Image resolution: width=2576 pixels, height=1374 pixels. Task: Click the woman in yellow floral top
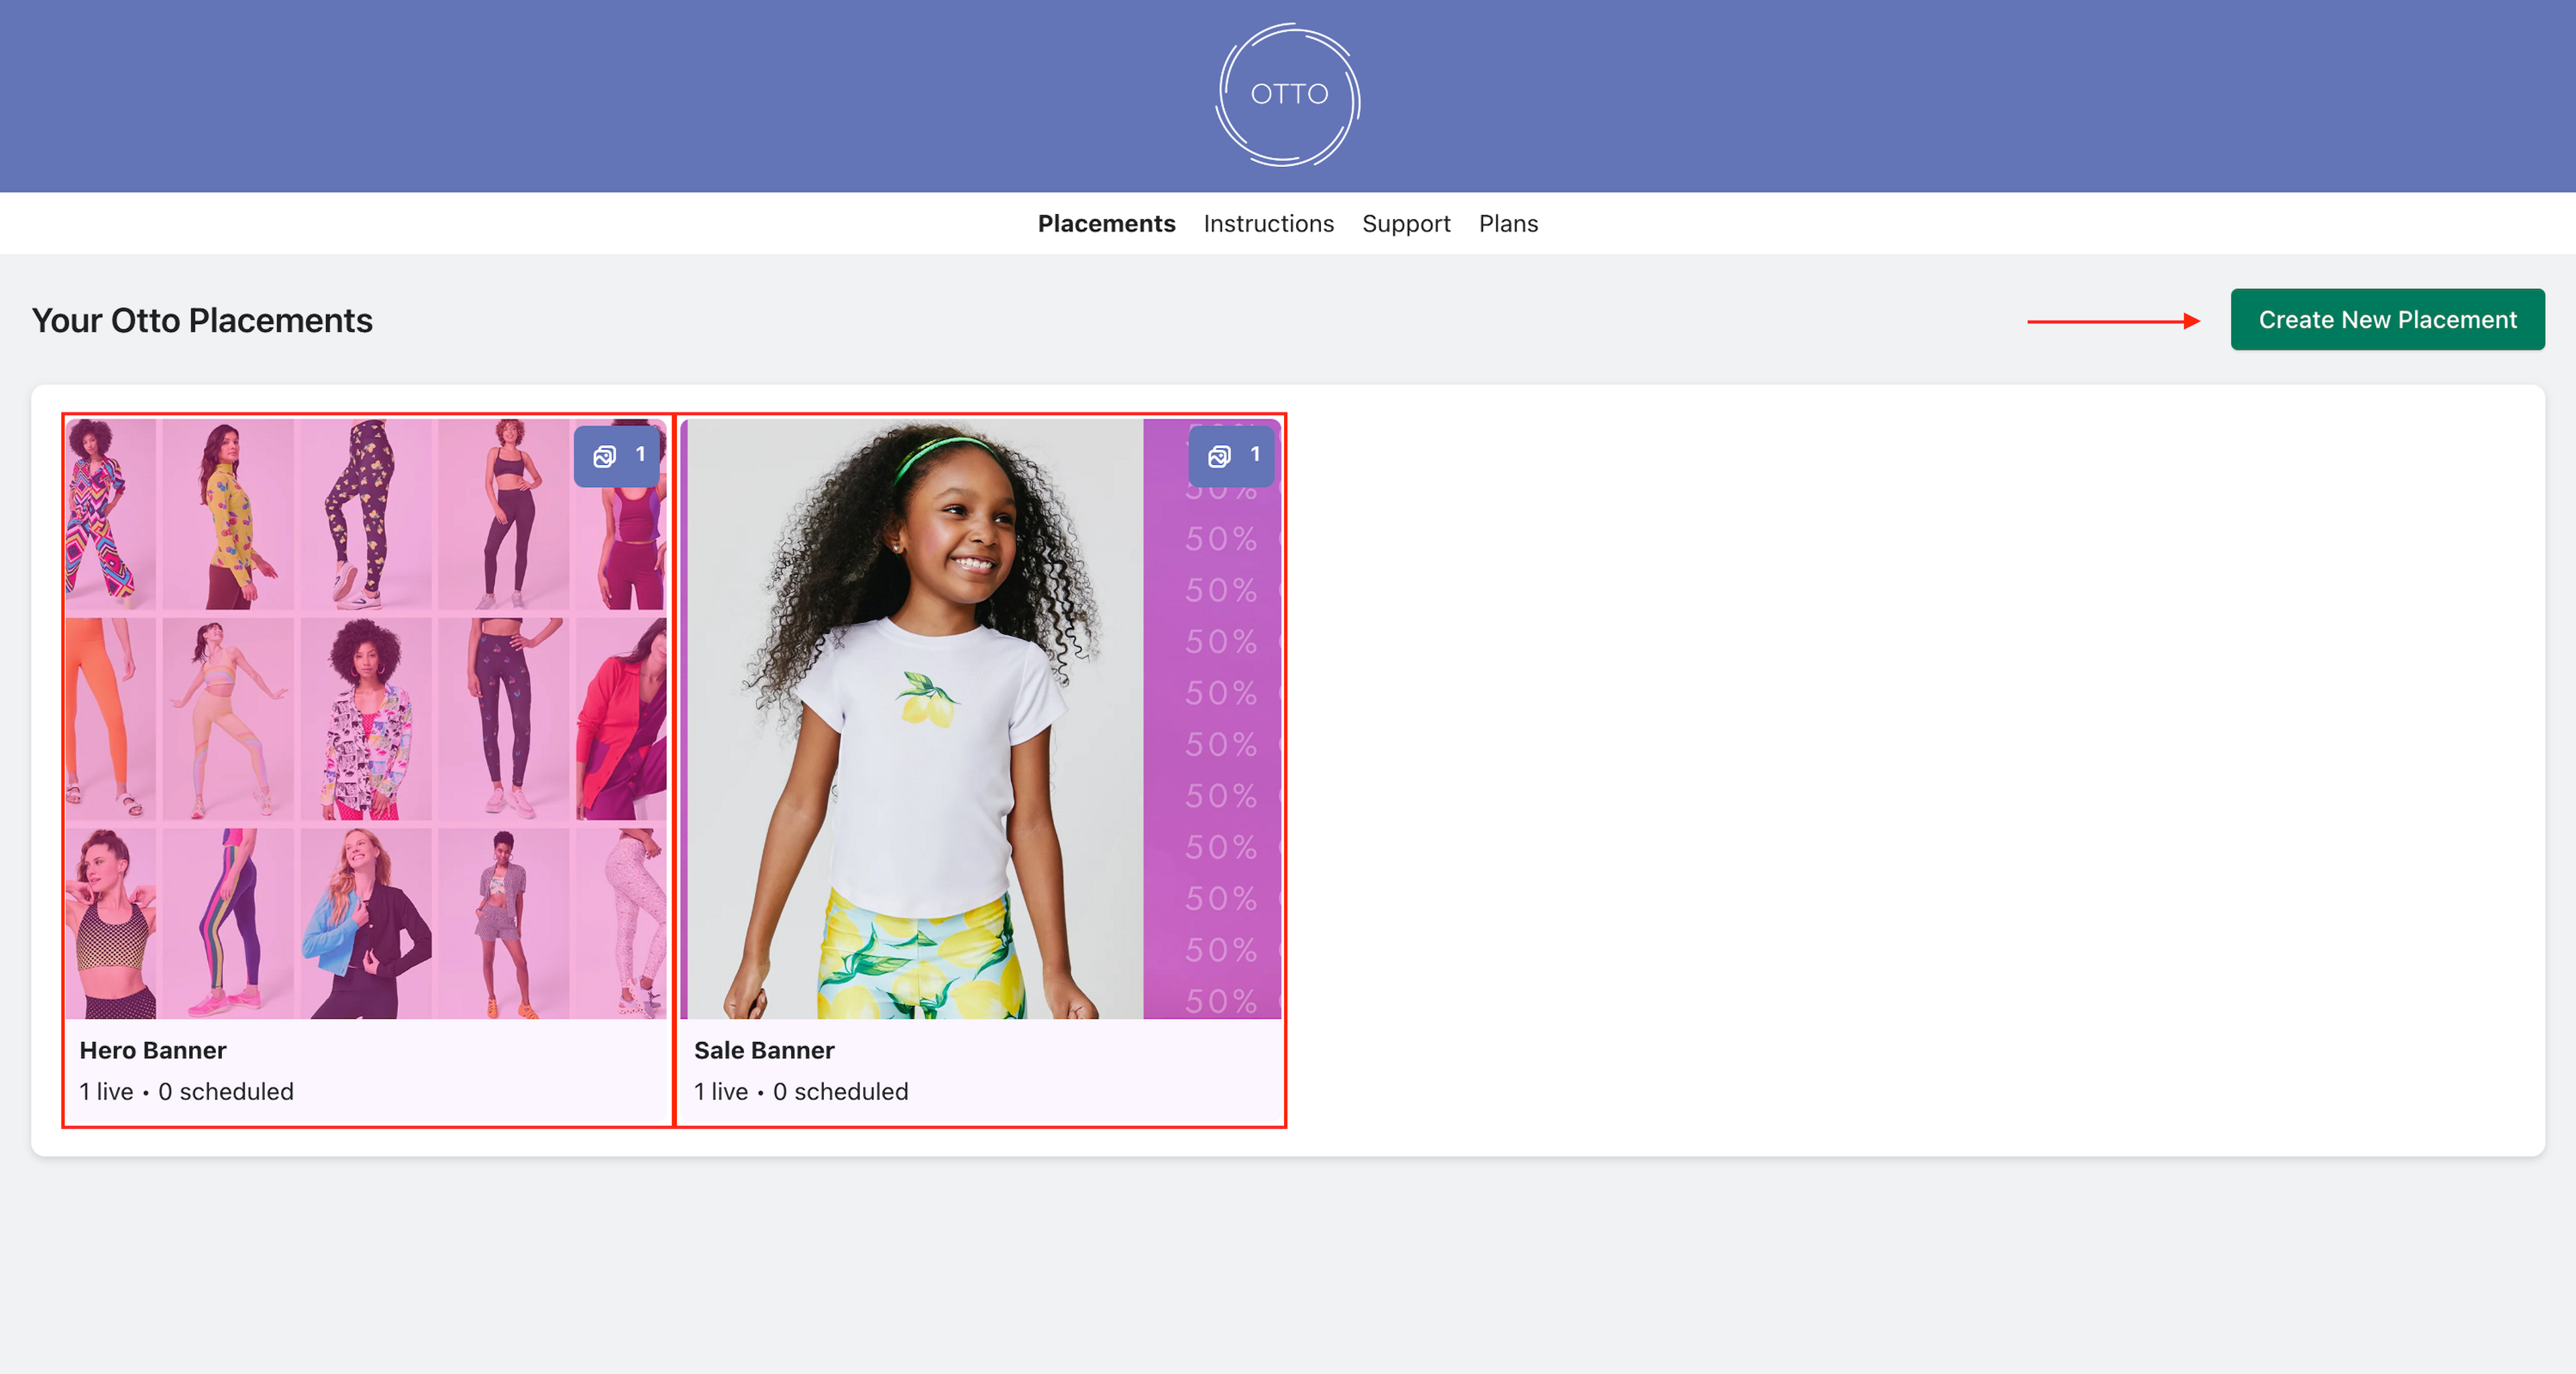230,515
